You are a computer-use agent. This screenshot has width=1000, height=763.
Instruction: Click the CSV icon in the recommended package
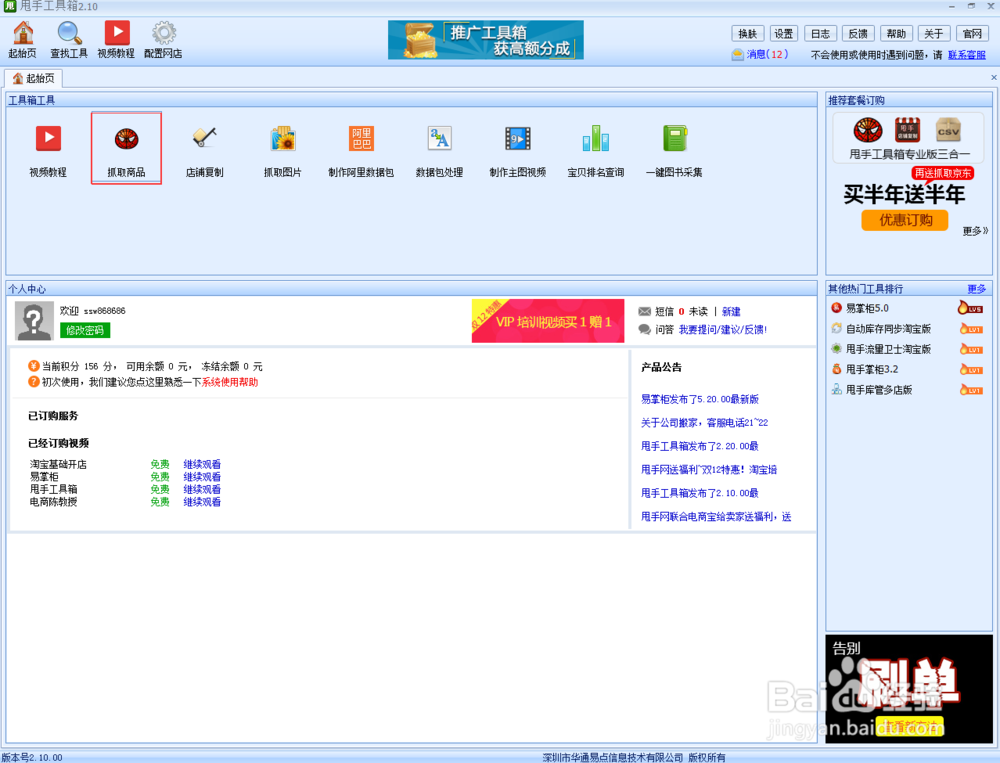point(948,130)
